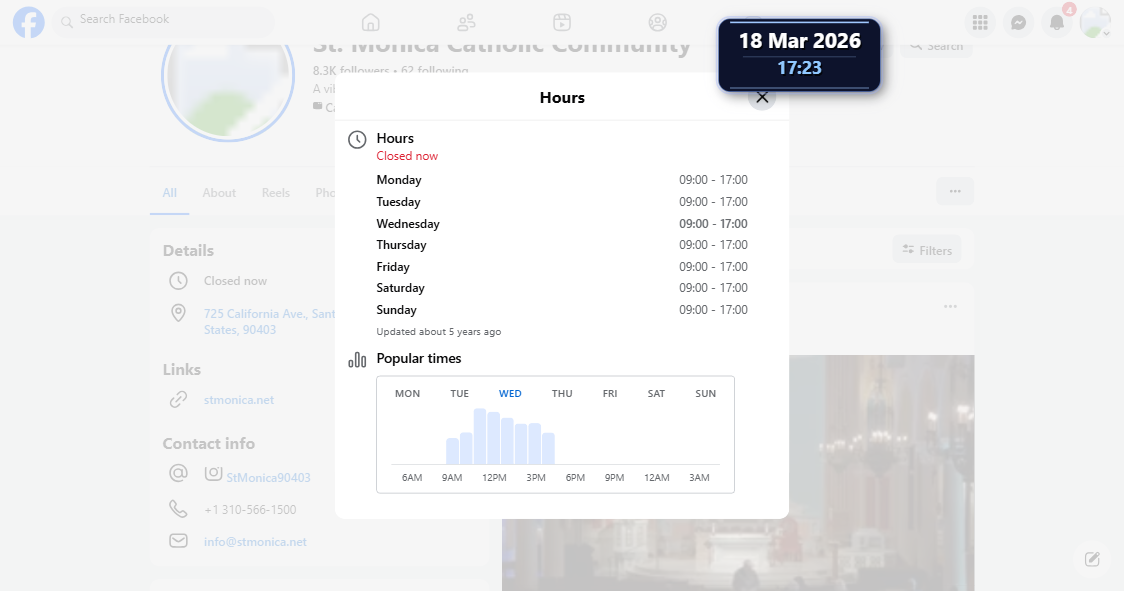1124x591 pixels.
Task: Click phone number +1 310-566-1500
Action: coord(250,510)
